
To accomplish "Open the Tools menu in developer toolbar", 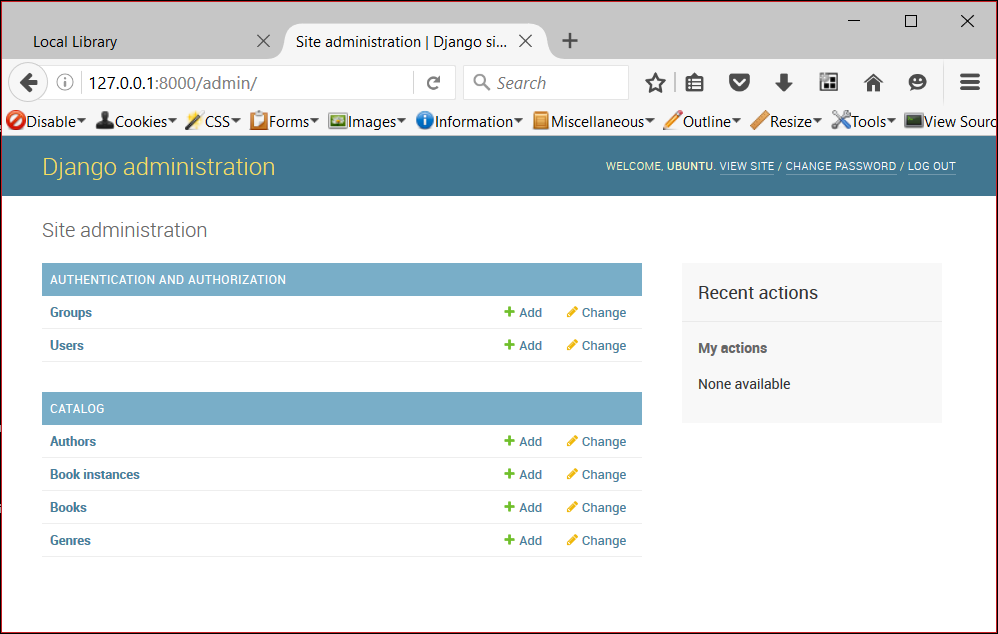I will point(862,120).
